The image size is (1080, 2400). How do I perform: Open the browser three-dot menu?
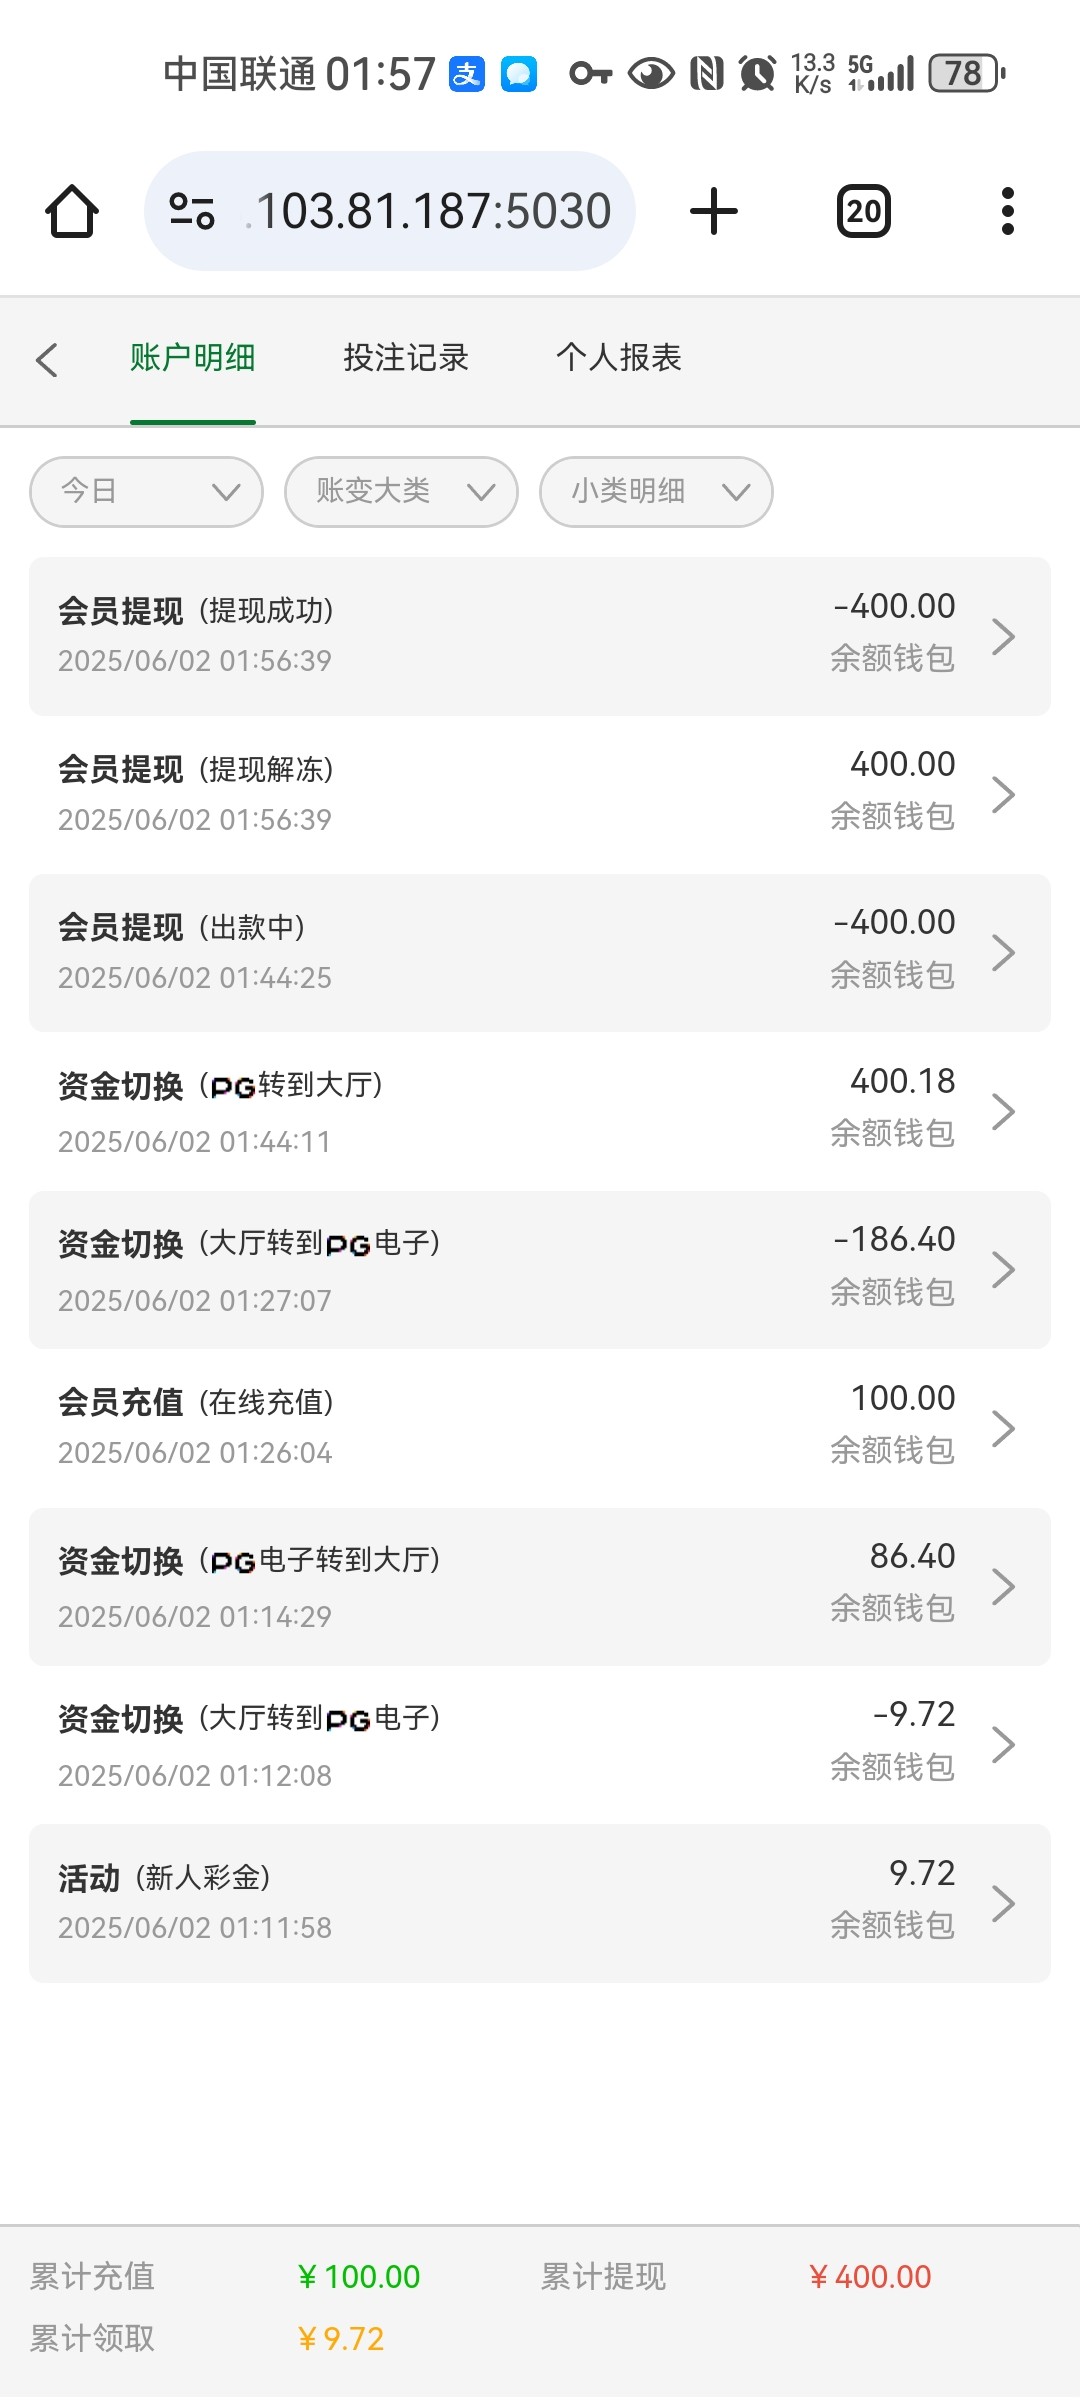coord(1007,211)
